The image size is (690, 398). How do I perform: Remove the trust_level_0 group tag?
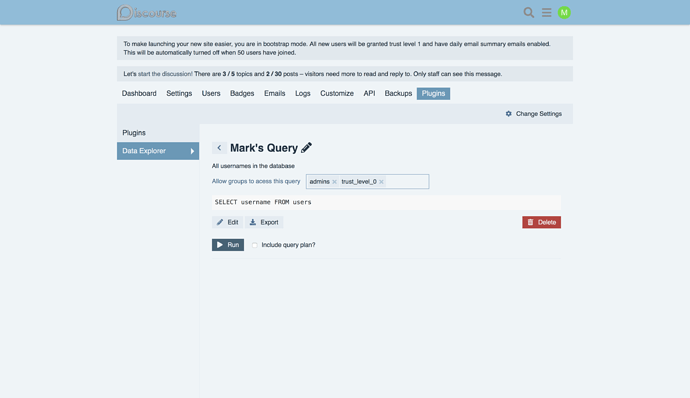pyautogui.click(x=382, y=182)
